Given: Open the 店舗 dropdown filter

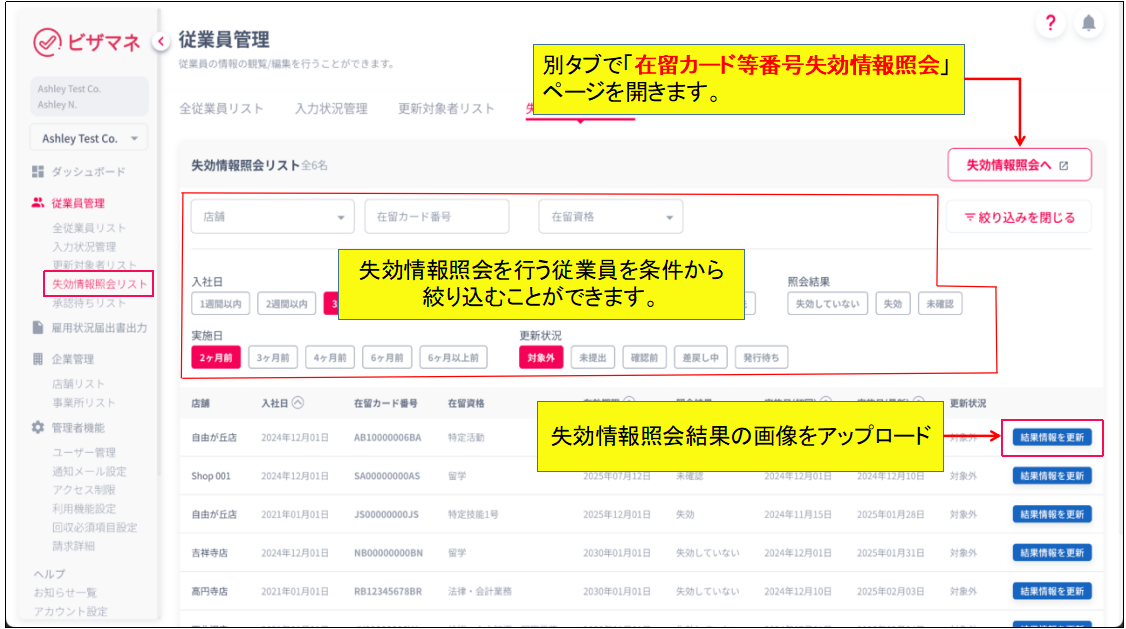Looking at the screenshot, I should [x=272, y=217].
